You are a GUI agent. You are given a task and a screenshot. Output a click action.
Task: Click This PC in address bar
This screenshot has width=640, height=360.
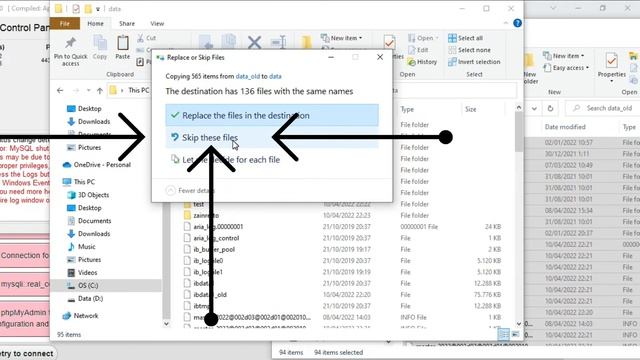point(139,90)
